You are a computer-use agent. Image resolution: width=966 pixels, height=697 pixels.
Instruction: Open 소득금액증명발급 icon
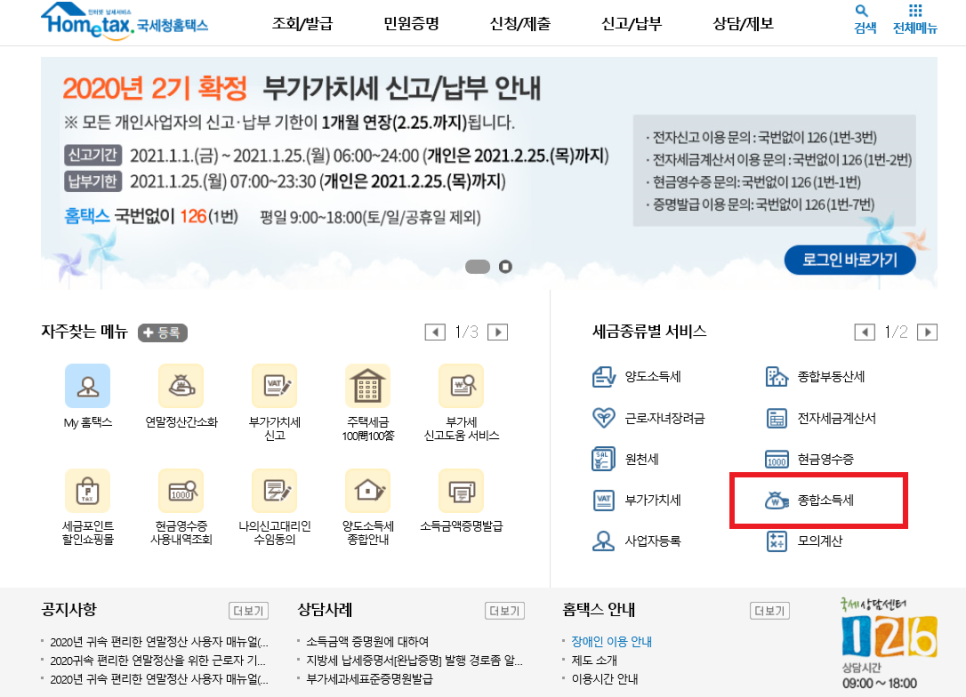click(461, 491)
